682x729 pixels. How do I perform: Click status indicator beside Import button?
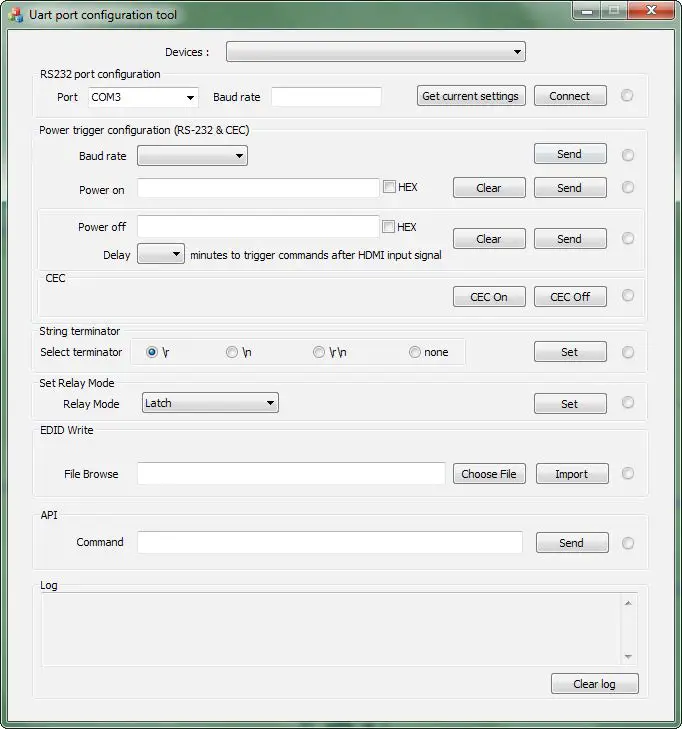coord(628,473)
